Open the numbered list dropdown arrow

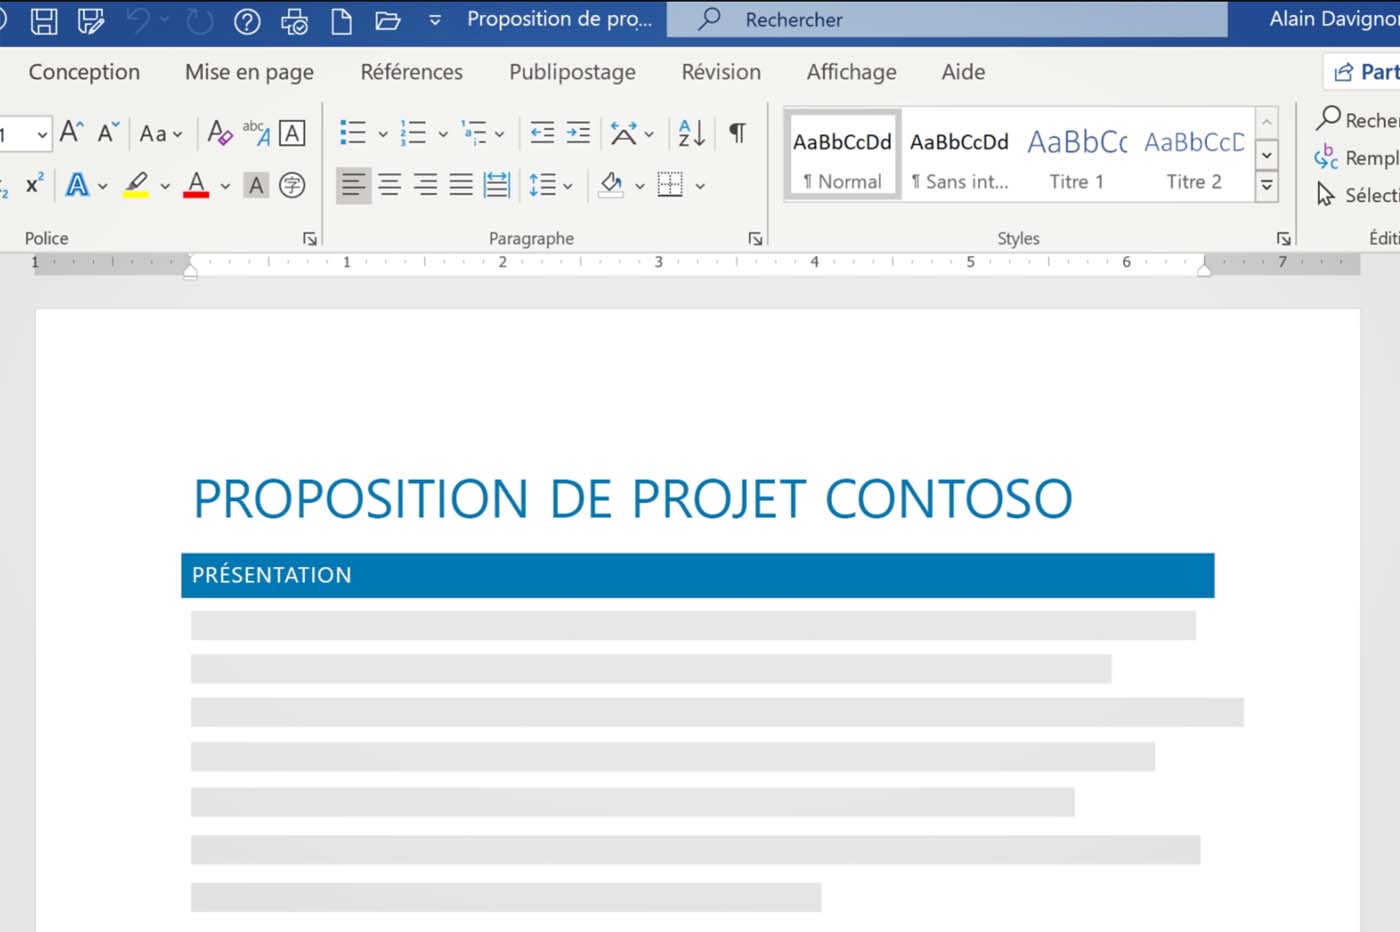pyautogui.click(x=443, y=134)
